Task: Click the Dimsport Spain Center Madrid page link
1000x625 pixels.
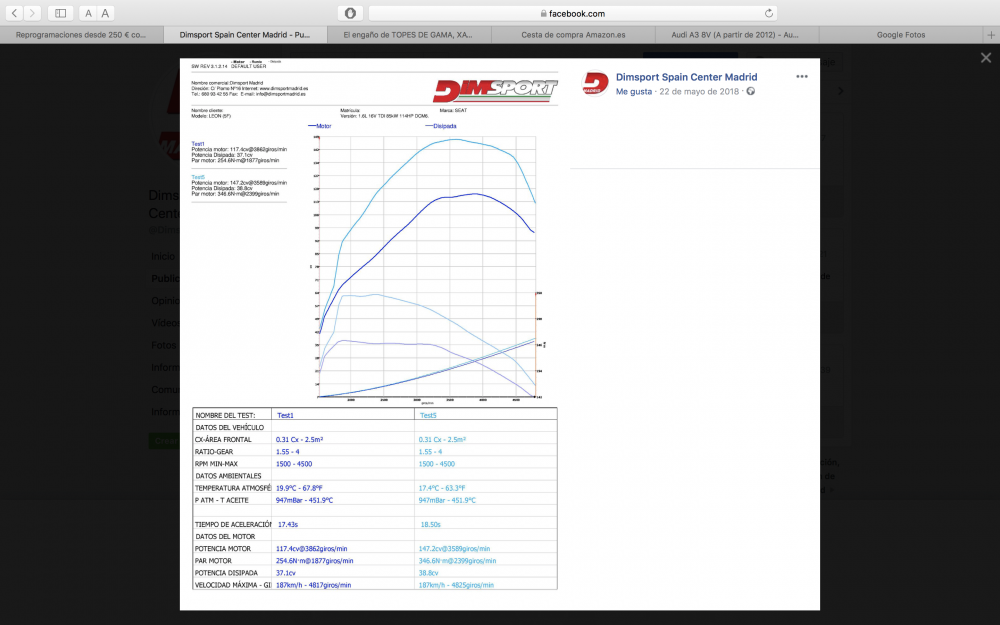Action: pos(686,77)
